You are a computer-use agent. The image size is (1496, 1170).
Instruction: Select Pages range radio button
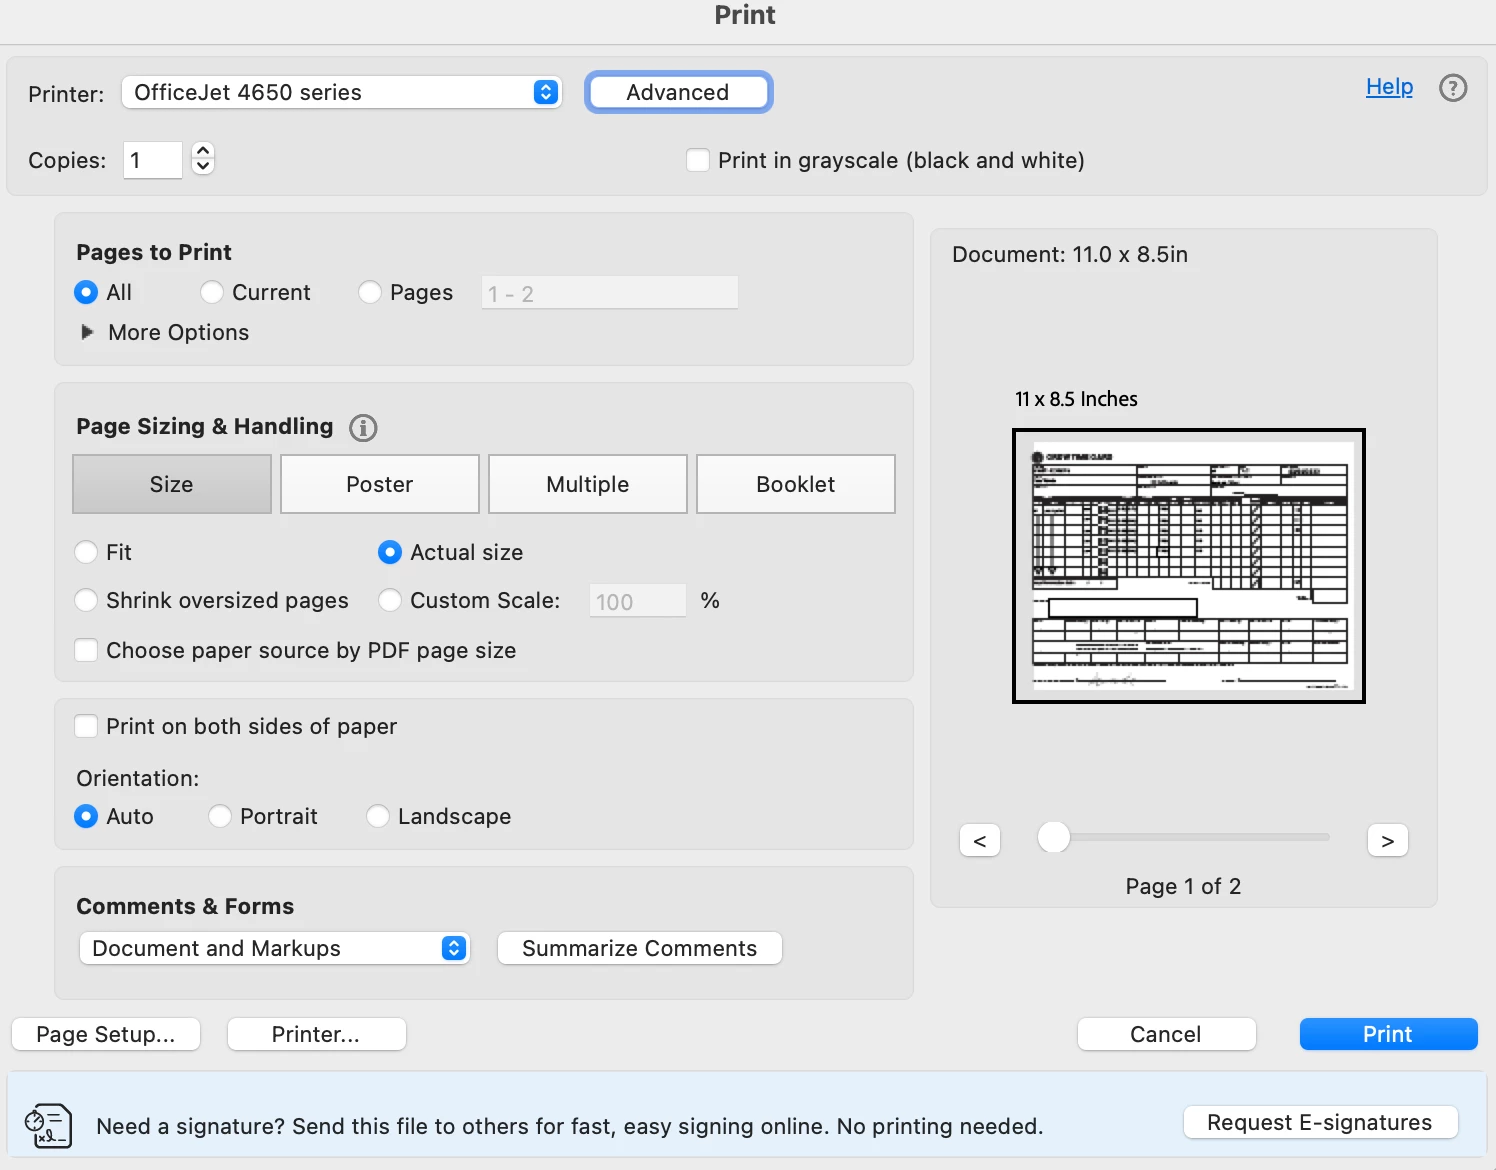pos(370,292)
